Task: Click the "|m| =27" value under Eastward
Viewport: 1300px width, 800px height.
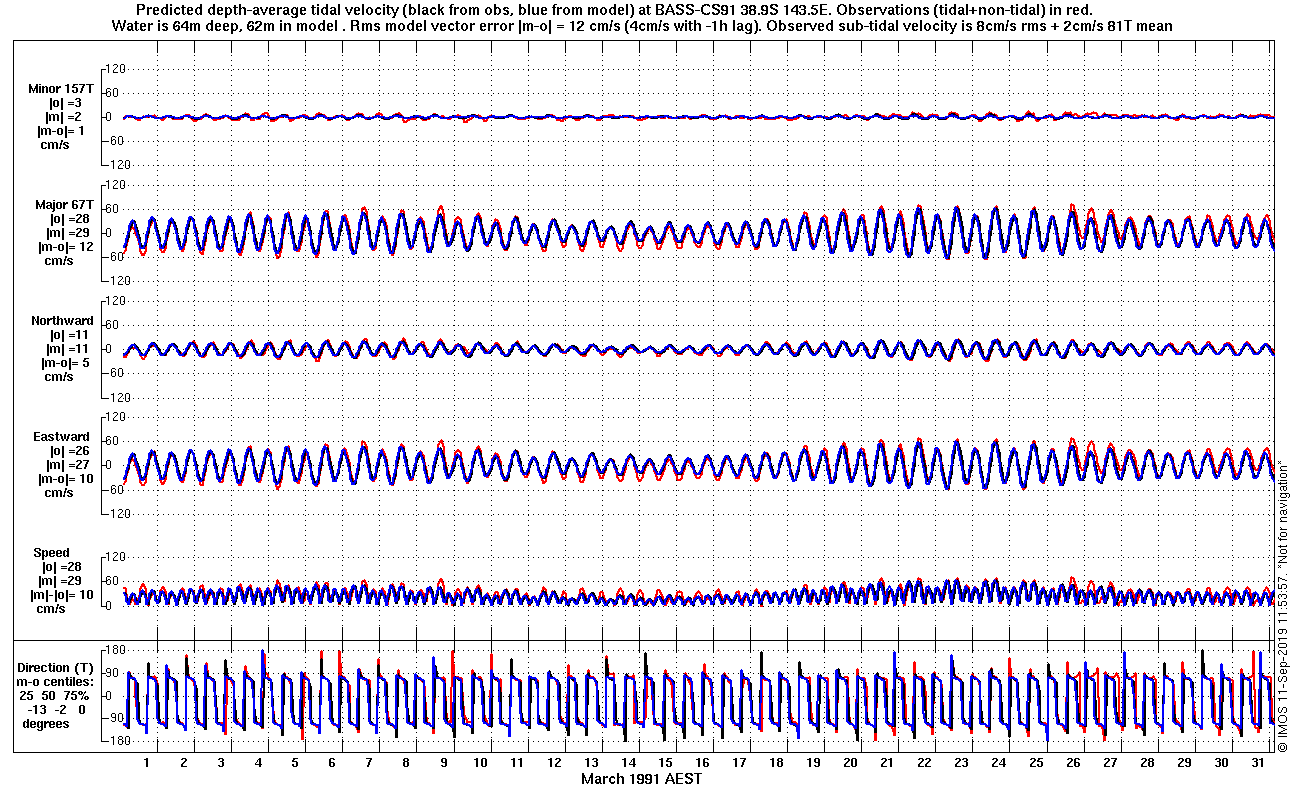Action: pos(68,465)
